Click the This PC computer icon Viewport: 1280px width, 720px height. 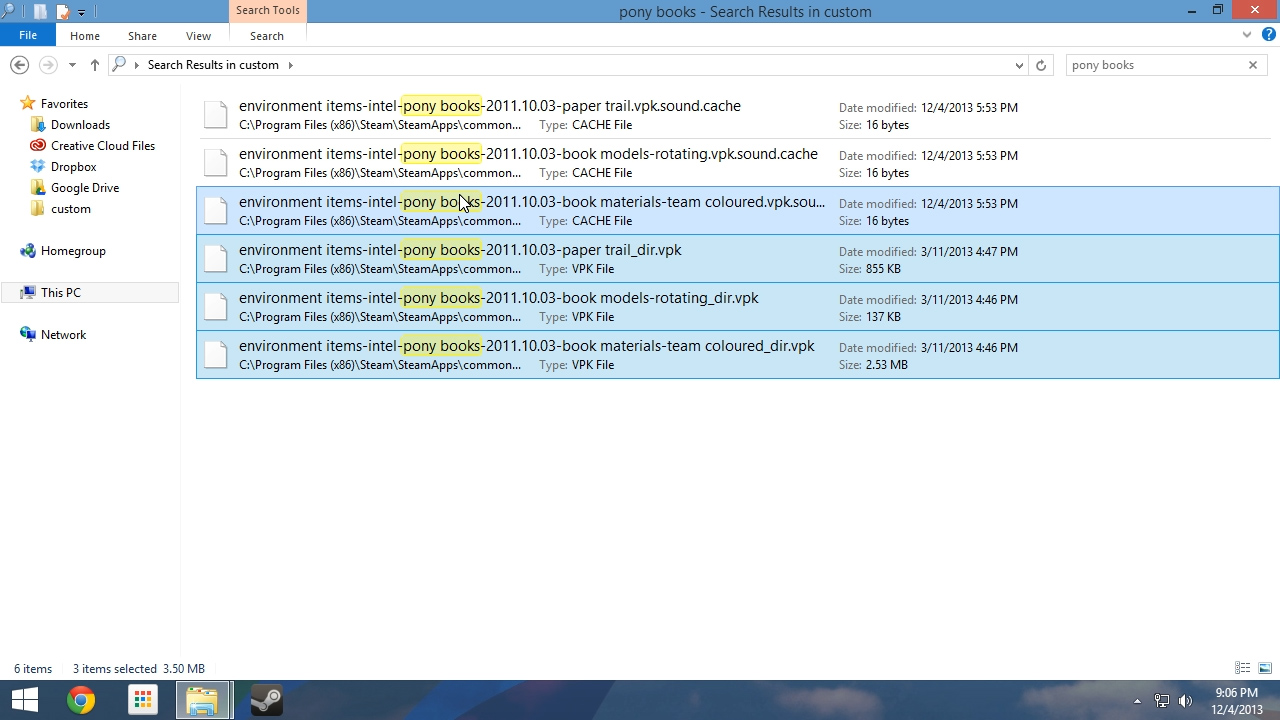(28, 293)
